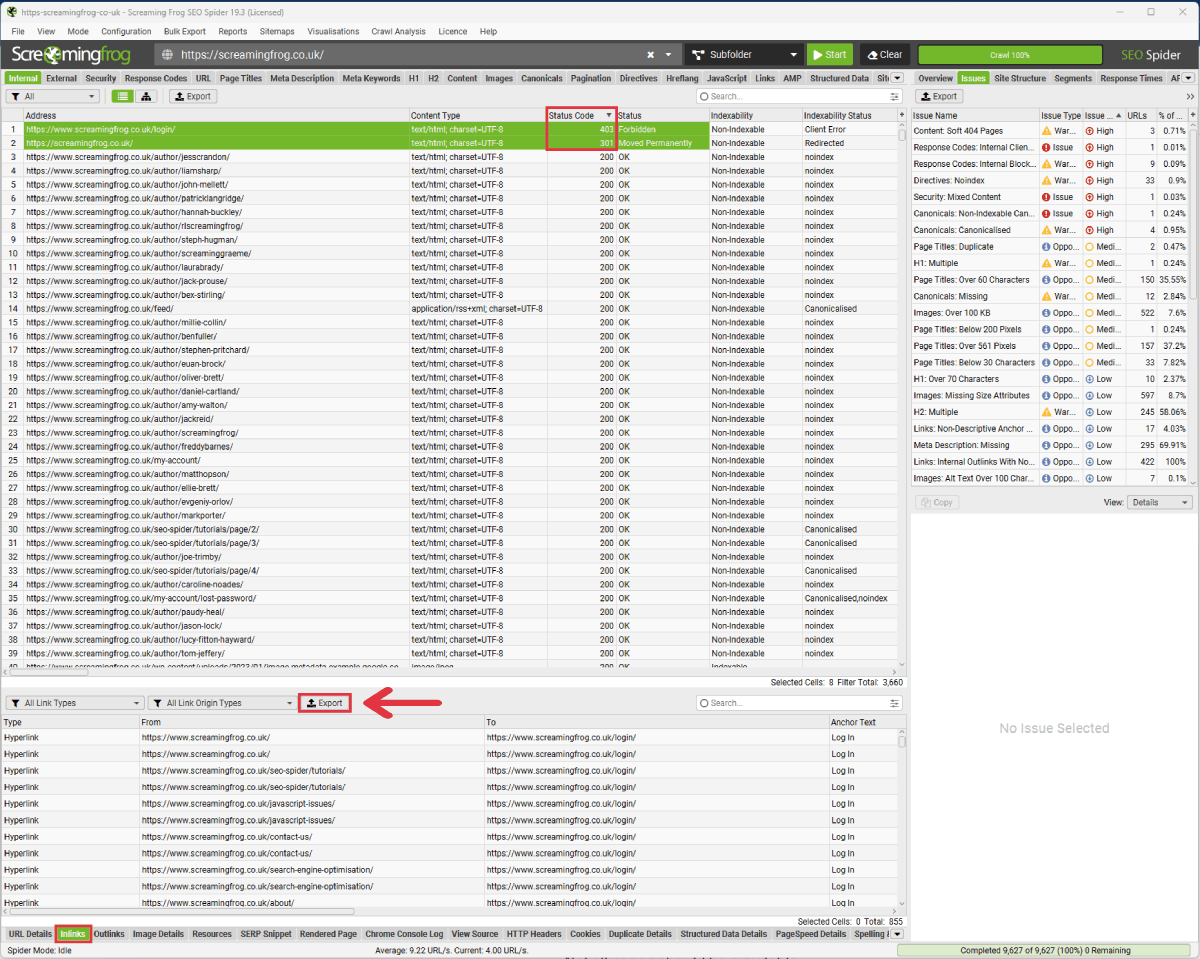Open the Bulk Export menu
The height and width of the screenshot is (959, 1200).
click(x=185, y=32)
